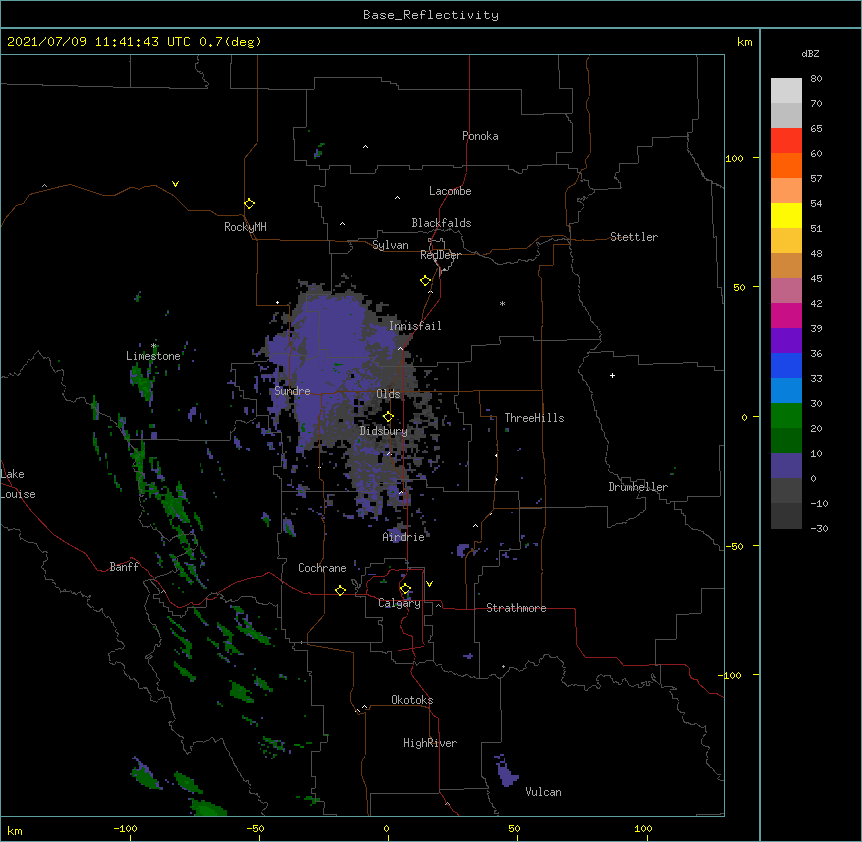The width and height of the screenshot is (862, 842).
Task: Click the Stettler label
Action: pos(634,237)
